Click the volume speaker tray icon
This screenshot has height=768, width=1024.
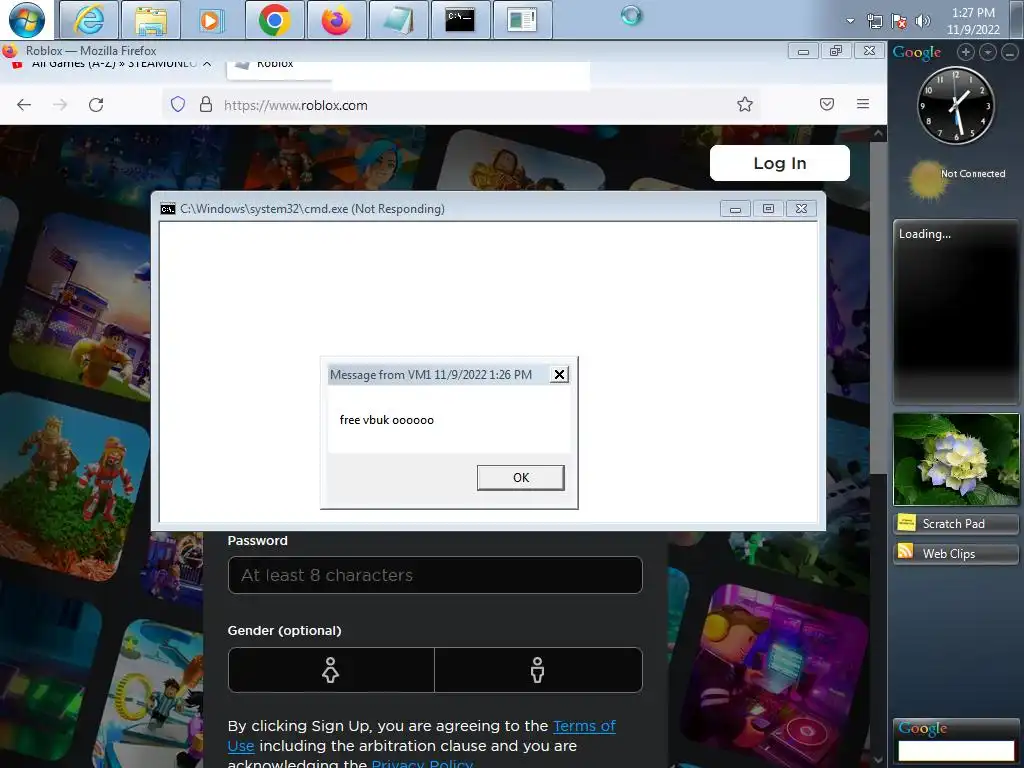[922, 21]
